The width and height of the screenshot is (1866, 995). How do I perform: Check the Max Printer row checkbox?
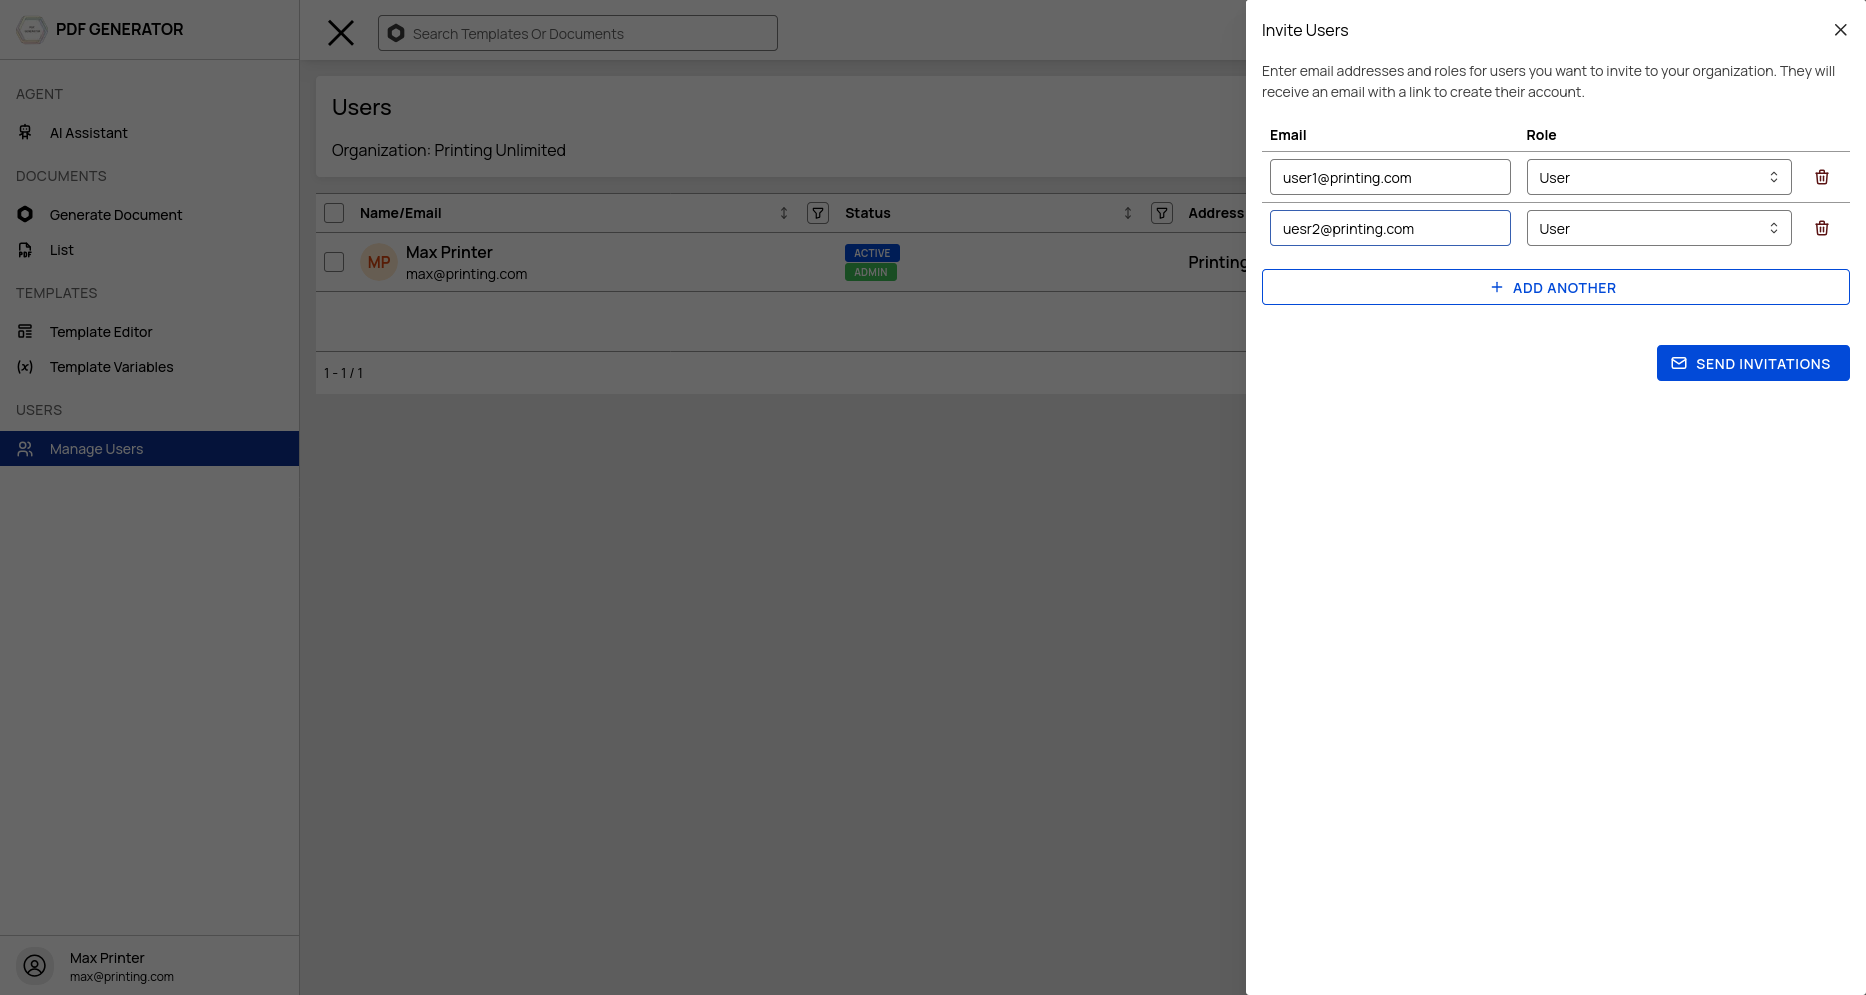[x=334, y=262]
